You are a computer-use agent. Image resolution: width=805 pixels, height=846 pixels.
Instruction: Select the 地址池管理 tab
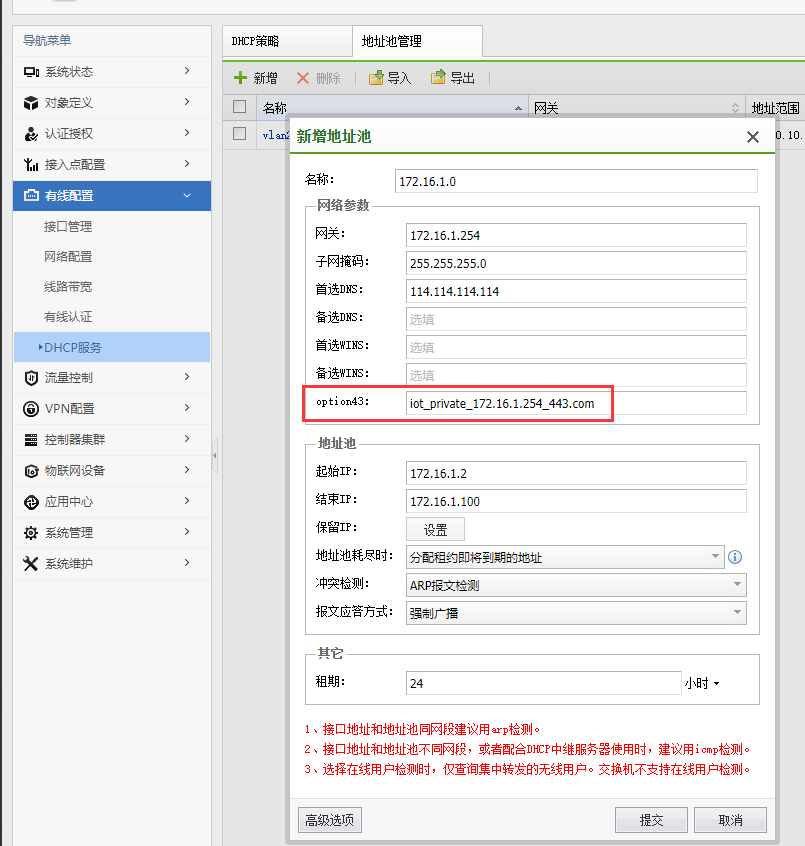(417, 42)
